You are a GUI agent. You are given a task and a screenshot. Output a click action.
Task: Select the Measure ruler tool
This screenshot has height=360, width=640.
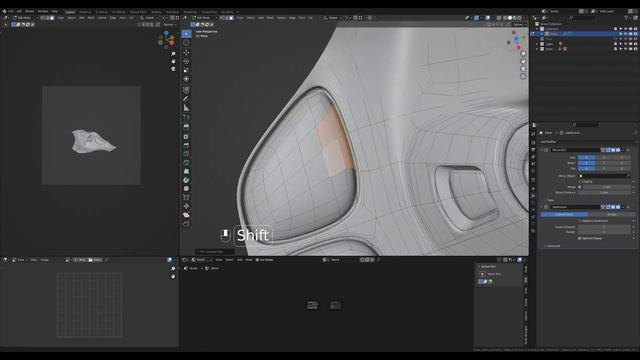pyautogui.click(x=186, y=108)
